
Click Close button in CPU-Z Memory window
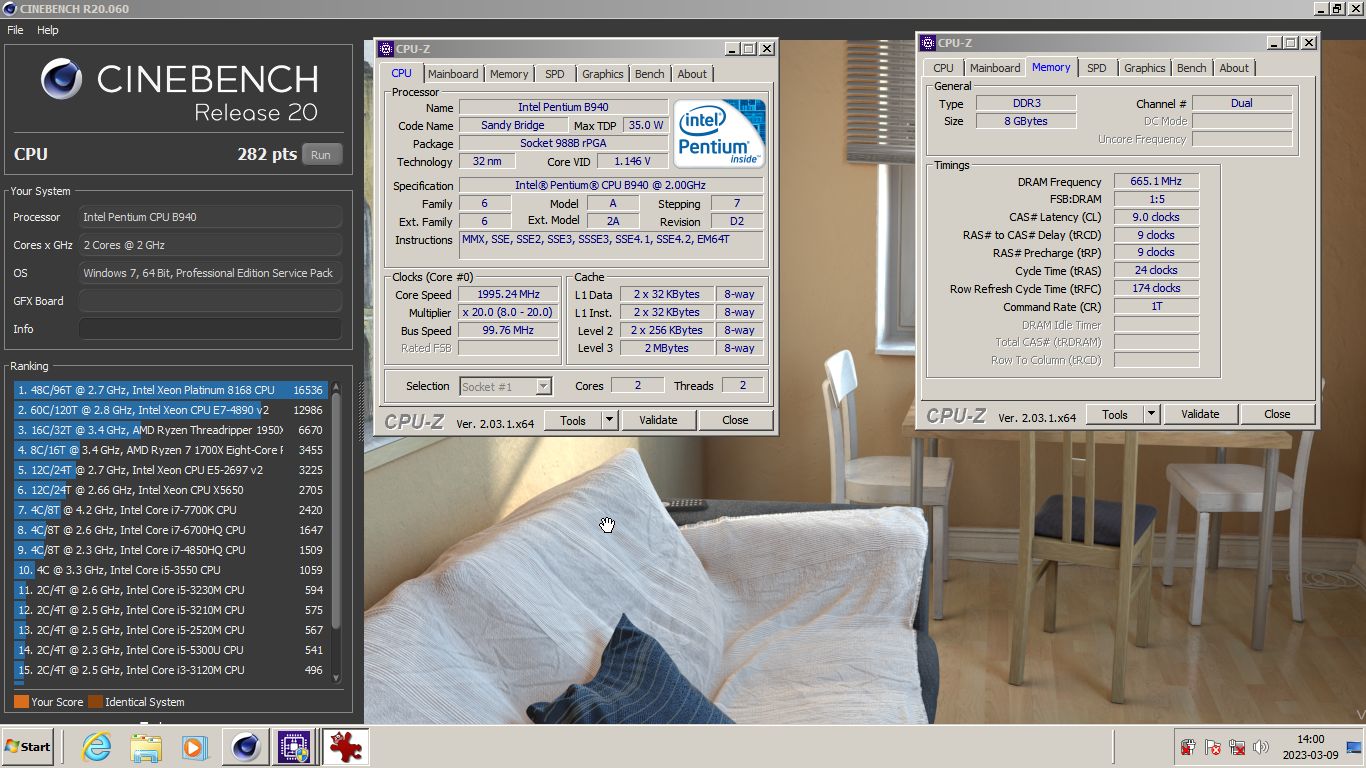[1277, 414]
